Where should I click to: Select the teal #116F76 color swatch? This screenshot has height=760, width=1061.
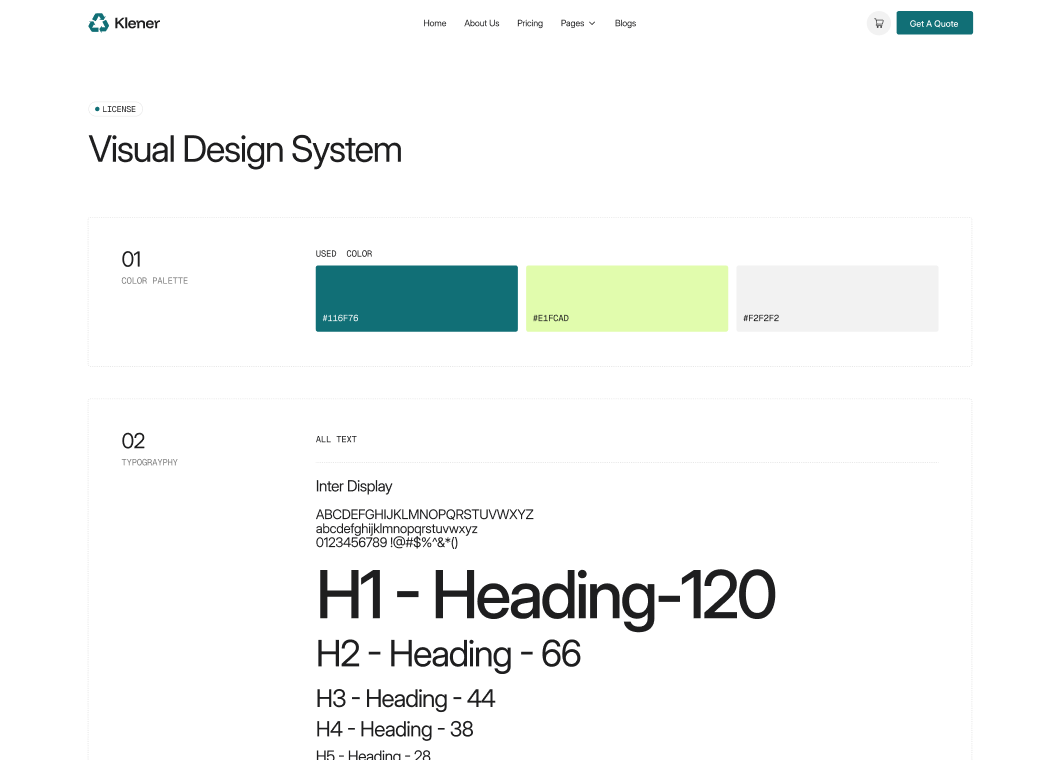(417, 298)
